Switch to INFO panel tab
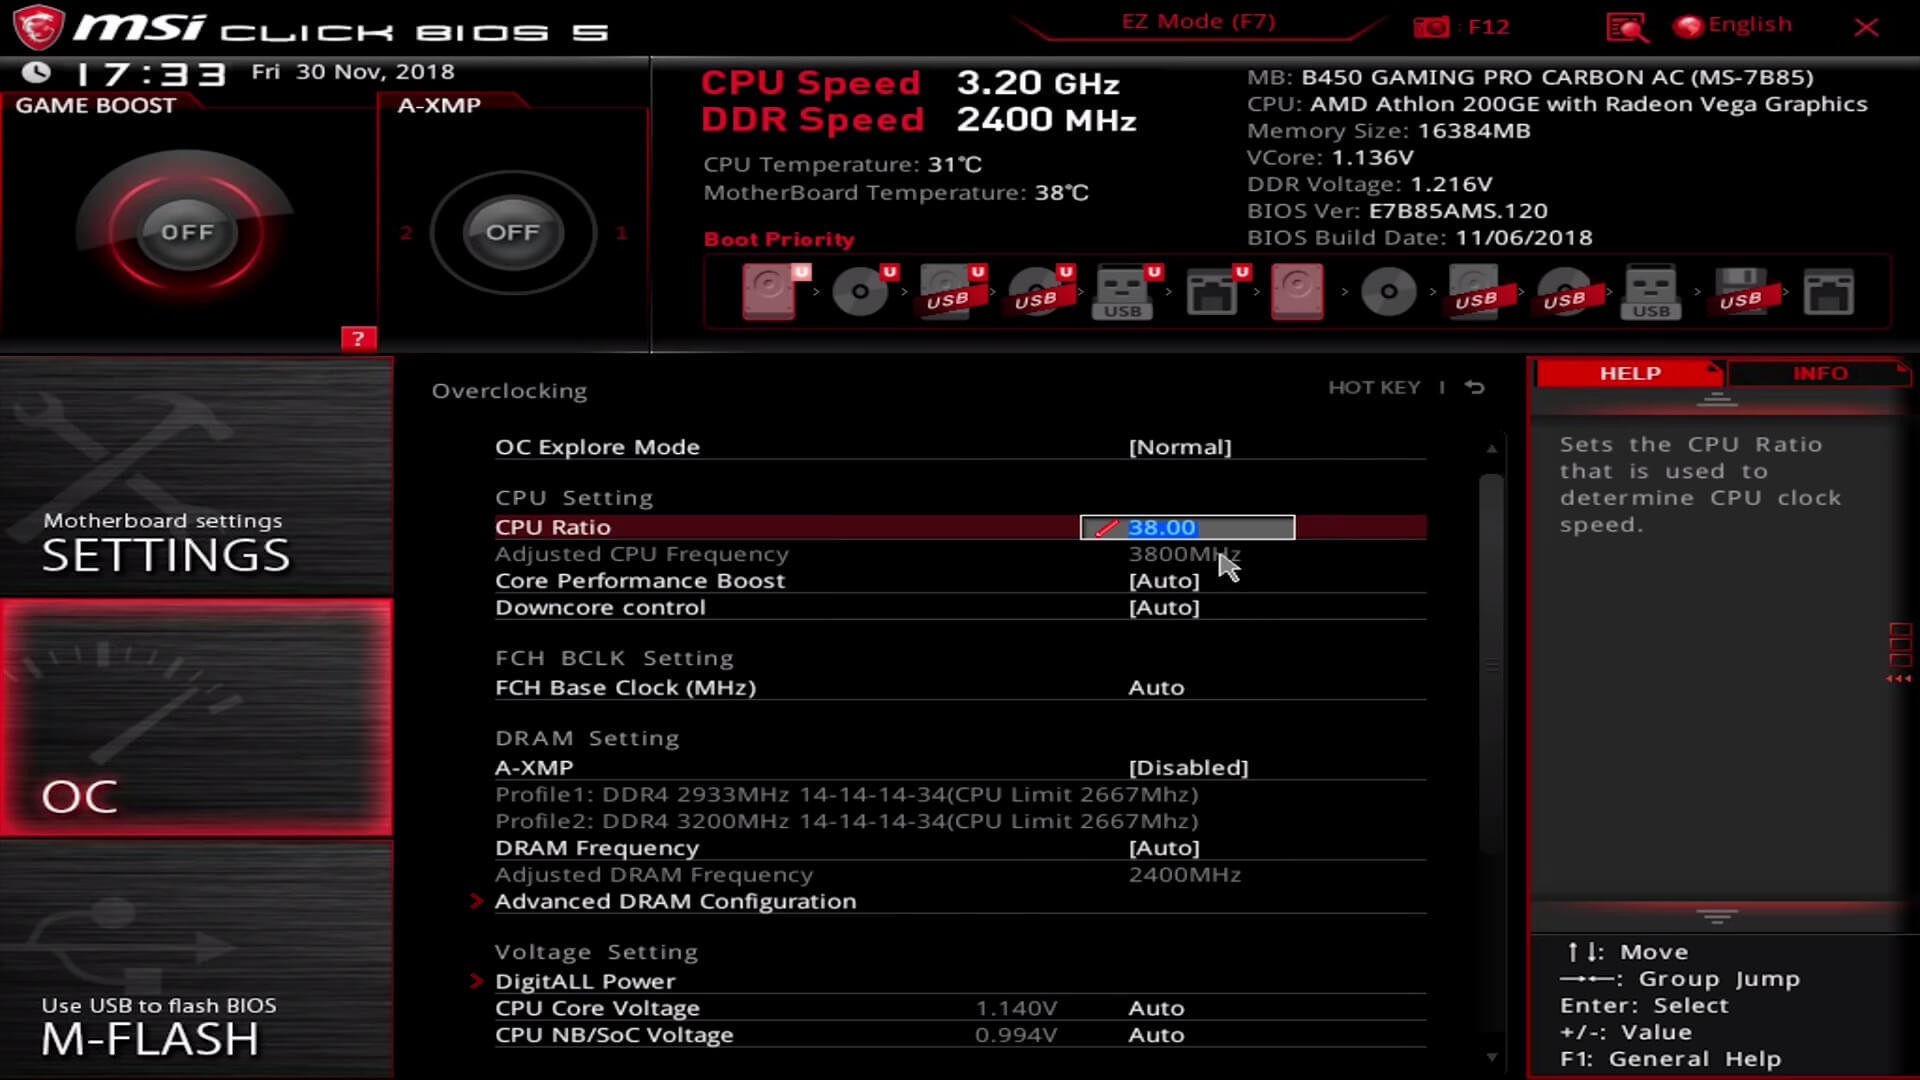This screenshot has width=1920, height=1080. click(1820, 373)
